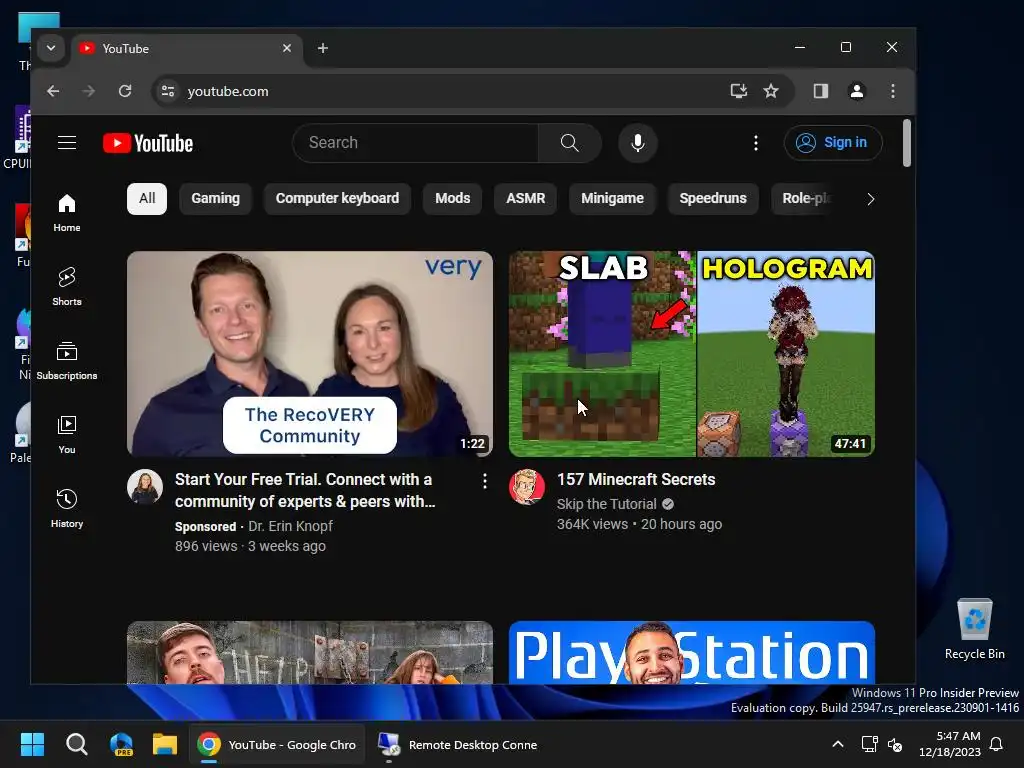This screenshot has width=1024, height=768.
Task: Open Subscriptions in sidebar
Action: click(67, 360)
